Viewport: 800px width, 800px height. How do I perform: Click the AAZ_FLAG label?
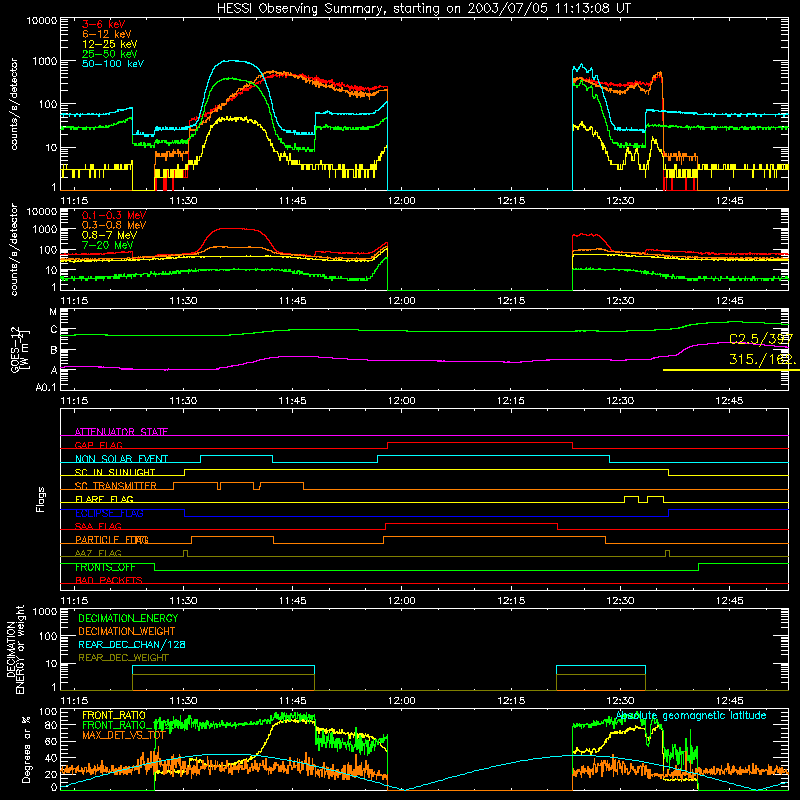coord(98,553)
